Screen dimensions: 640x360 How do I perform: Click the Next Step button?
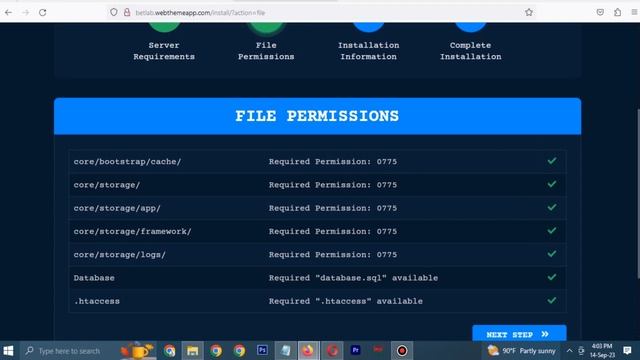click(x=519, y=333)
